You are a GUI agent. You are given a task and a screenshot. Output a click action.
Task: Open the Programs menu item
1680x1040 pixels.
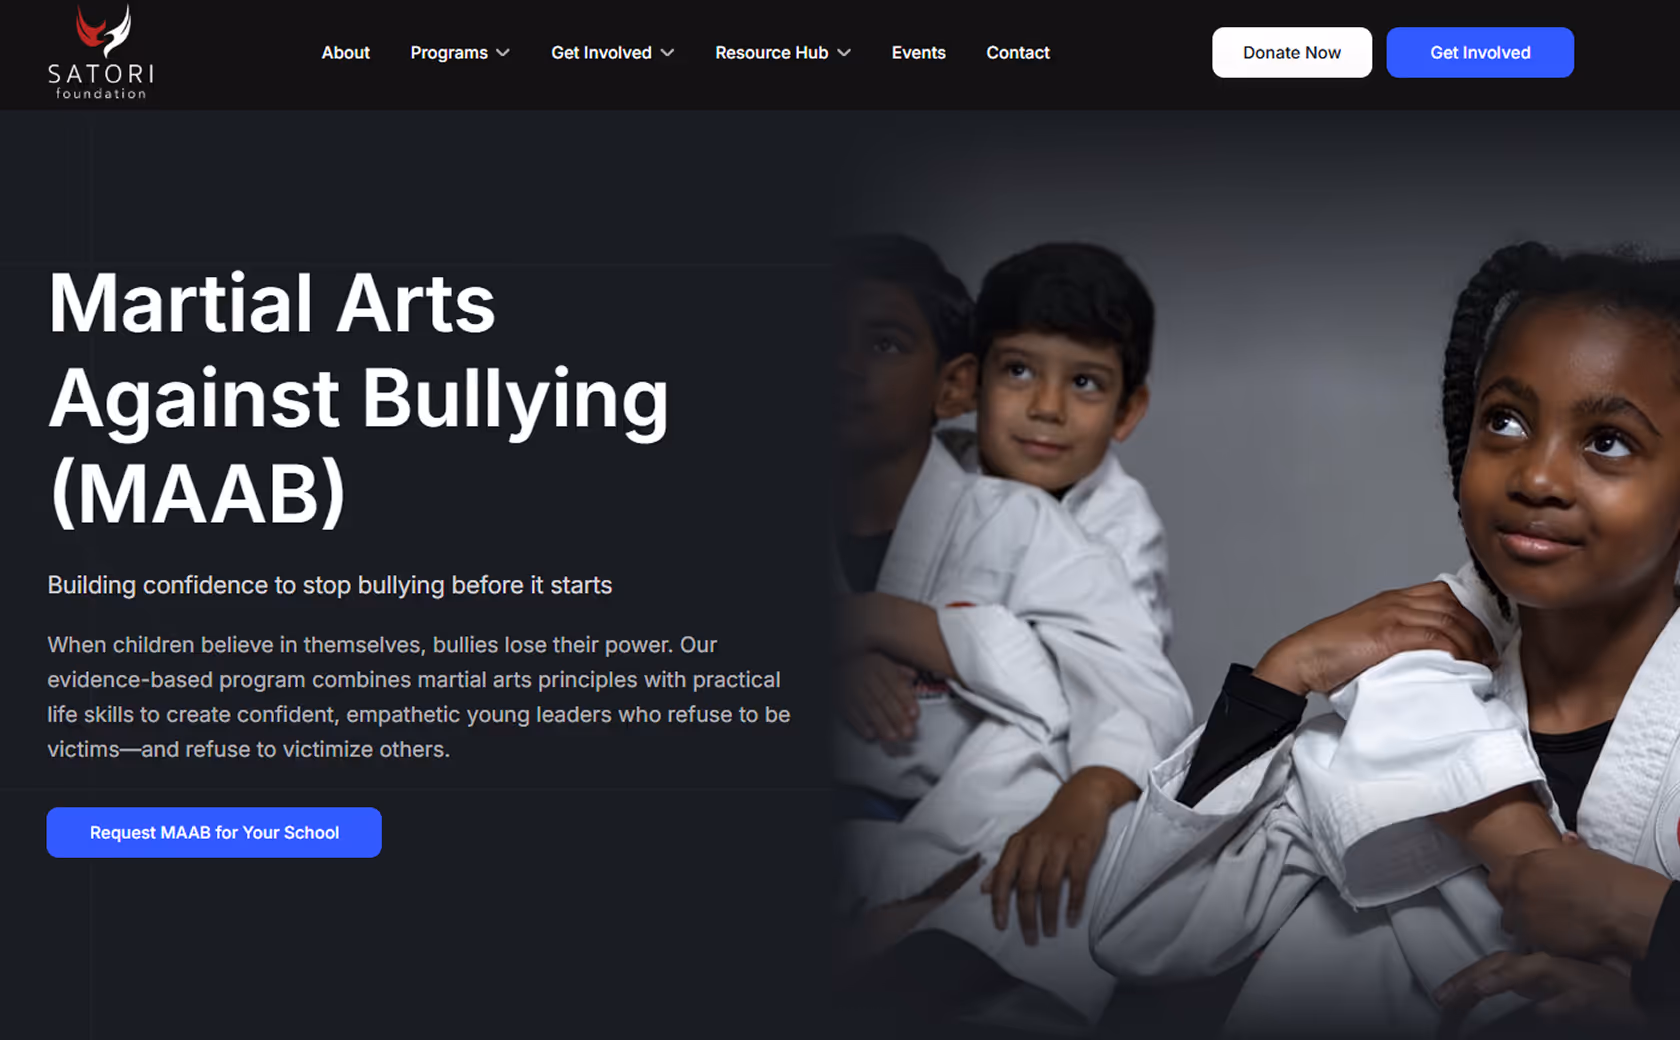[449, 53]
